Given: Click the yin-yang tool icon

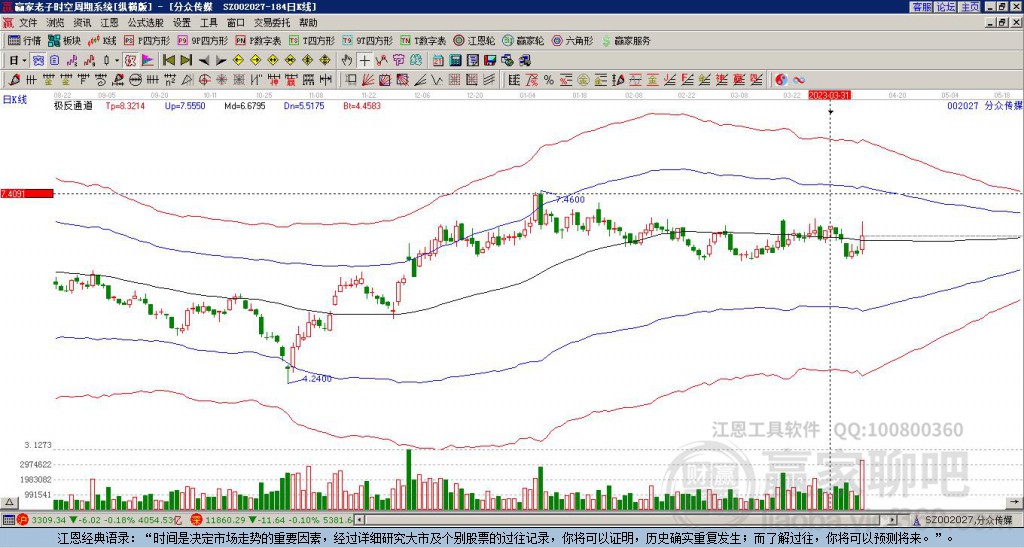Looking at the screenshot, I should (x=781, y=80).
